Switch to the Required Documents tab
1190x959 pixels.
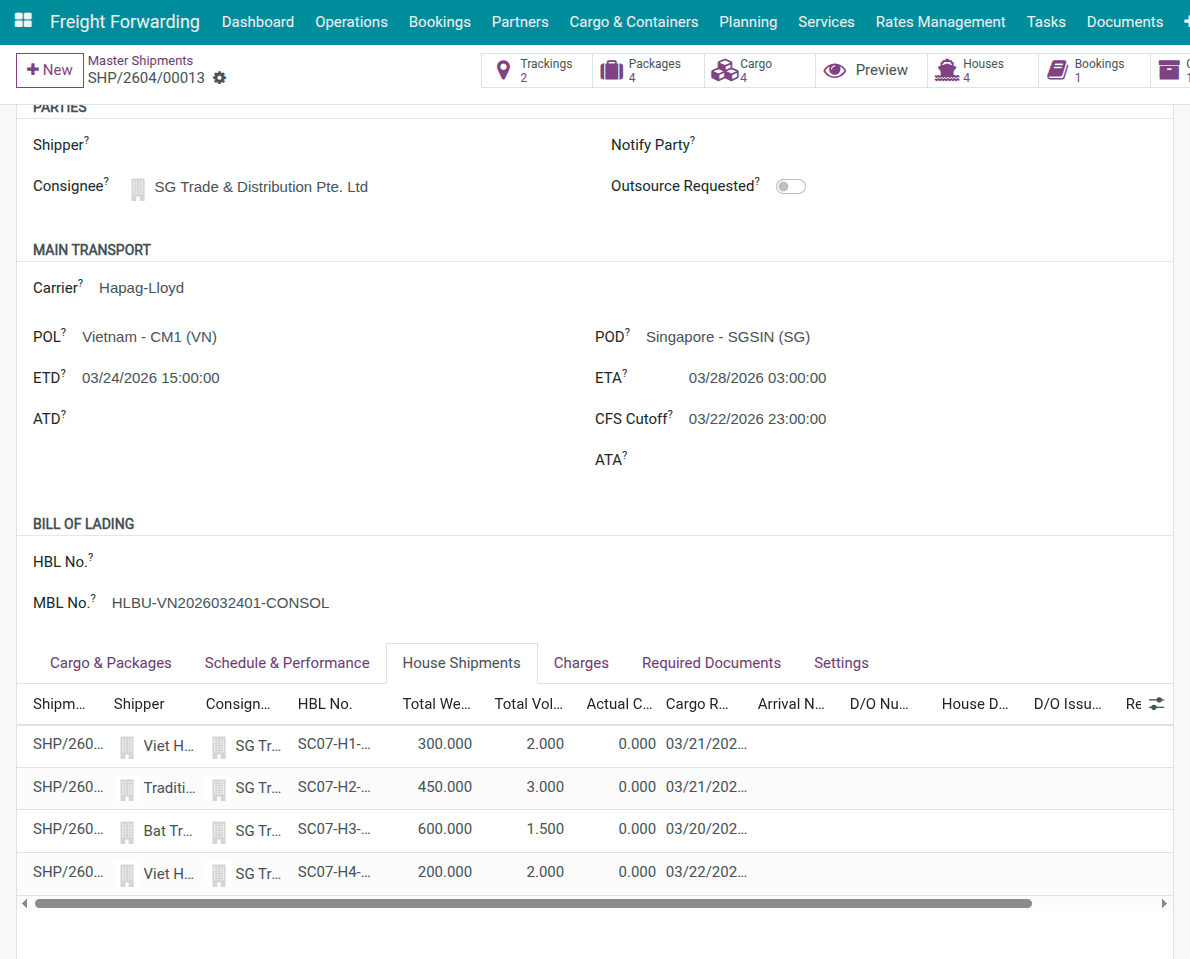click(x=711, y=663)
